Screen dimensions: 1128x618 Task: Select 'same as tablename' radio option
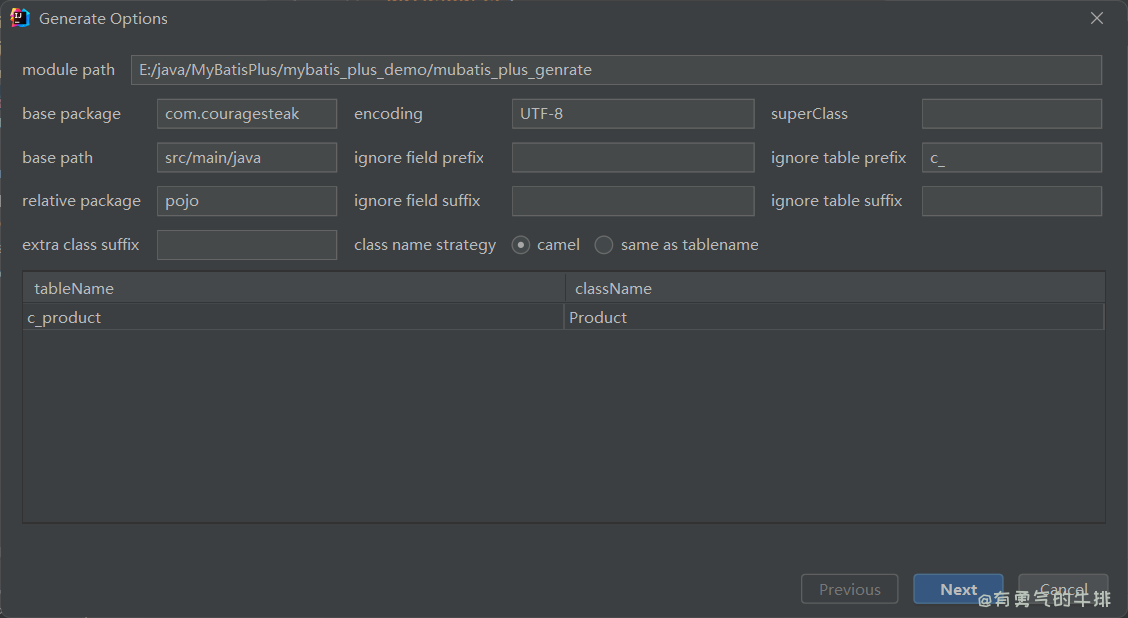604,245
